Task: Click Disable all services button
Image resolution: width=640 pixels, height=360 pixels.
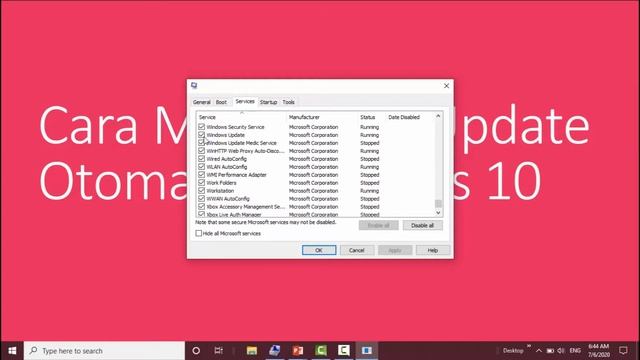Action: [422, 225]
